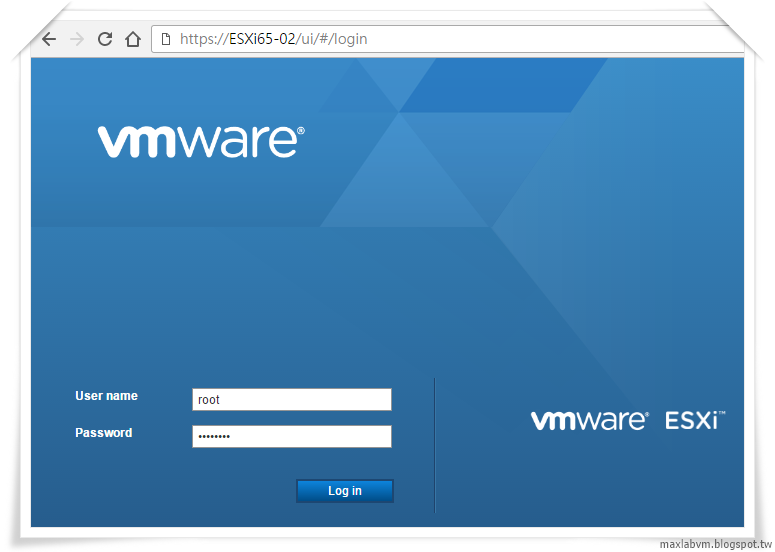The width and height of the screenshot is (775, 552).
Task: Click the light triangle pattern in the banner
Action: click(404, 171)
